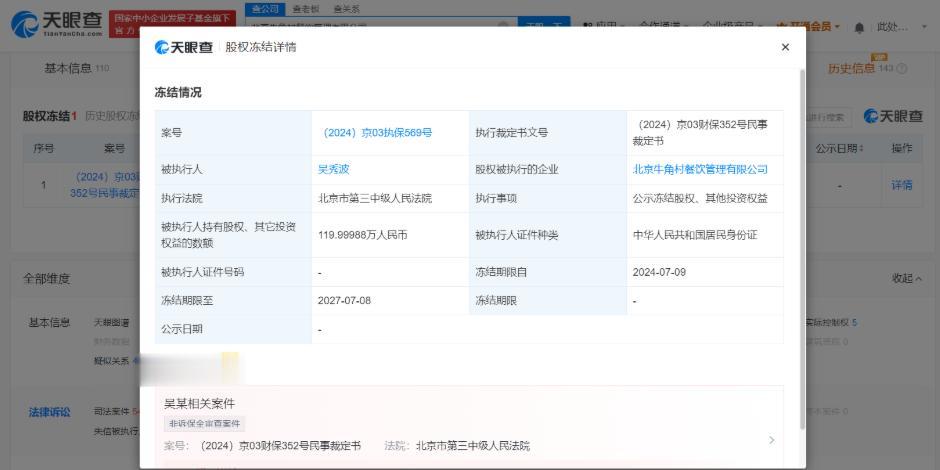The image size is (940, 470).
Task: Close the 股权冻结详情 dialog
Action: click(x=785, y=47)
